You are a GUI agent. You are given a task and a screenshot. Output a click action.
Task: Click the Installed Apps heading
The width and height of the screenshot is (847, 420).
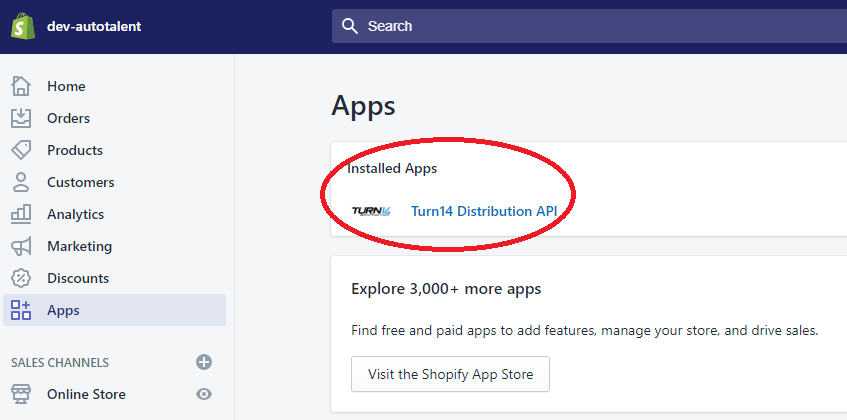pos(392,168)
